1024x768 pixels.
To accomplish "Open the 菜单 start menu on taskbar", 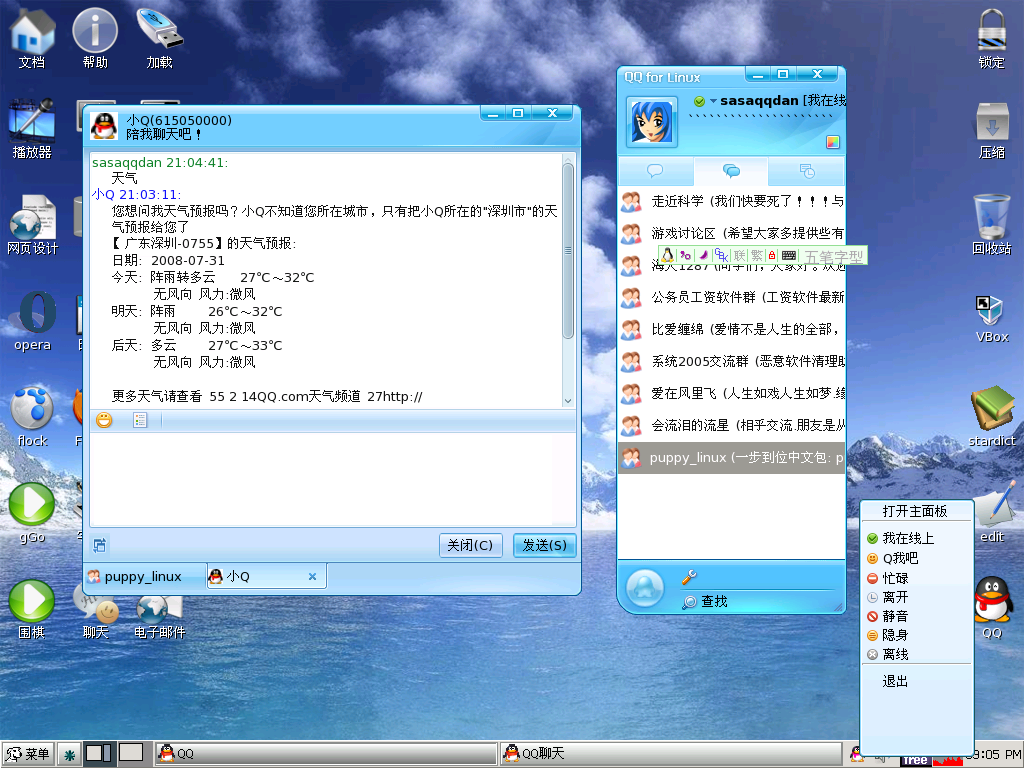I will [x=28, y=753].
